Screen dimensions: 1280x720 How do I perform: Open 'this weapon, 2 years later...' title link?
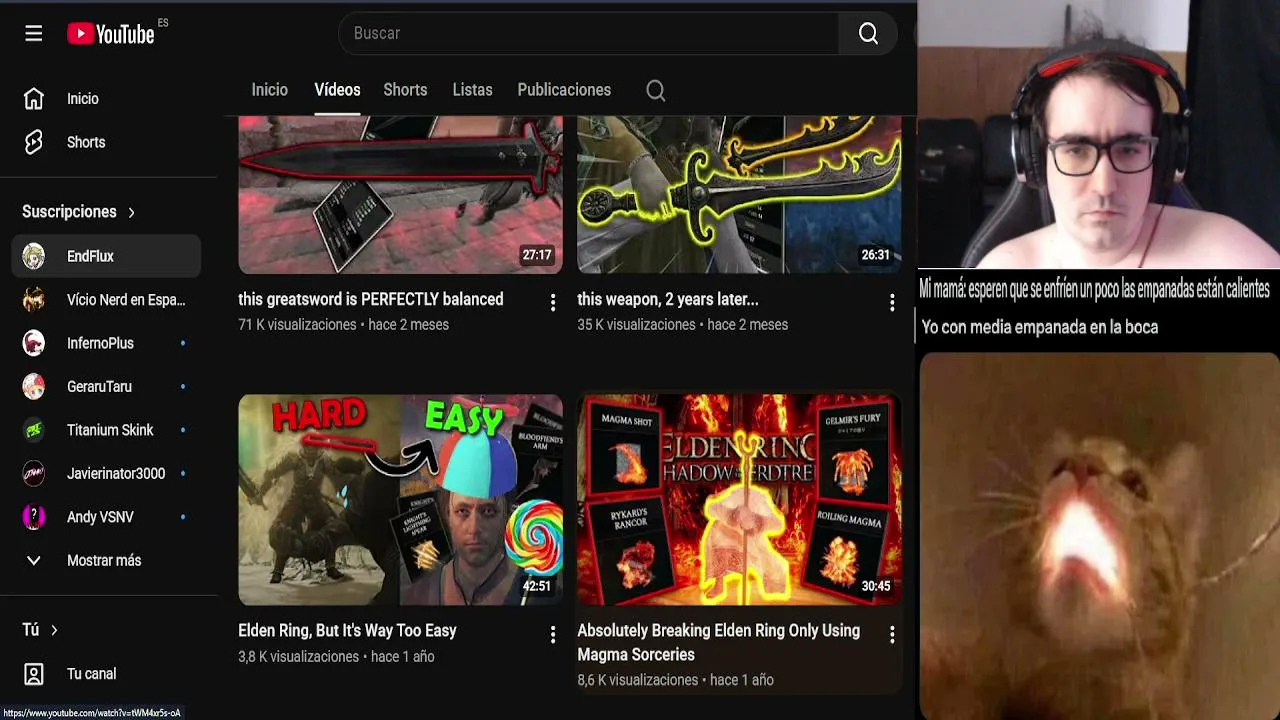click(668, 299)
